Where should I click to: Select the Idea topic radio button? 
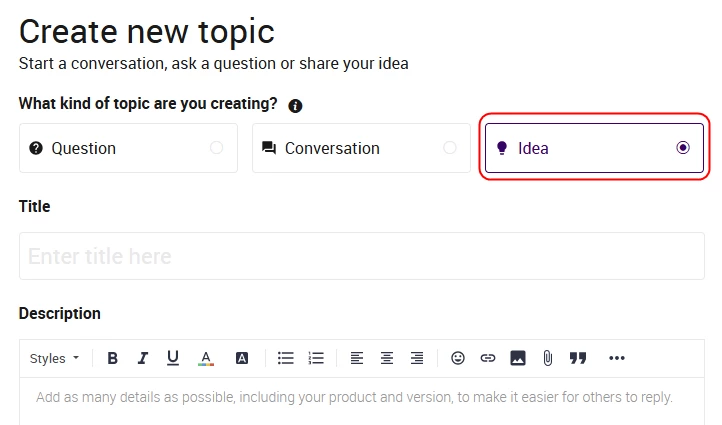[x=683, y=148]
